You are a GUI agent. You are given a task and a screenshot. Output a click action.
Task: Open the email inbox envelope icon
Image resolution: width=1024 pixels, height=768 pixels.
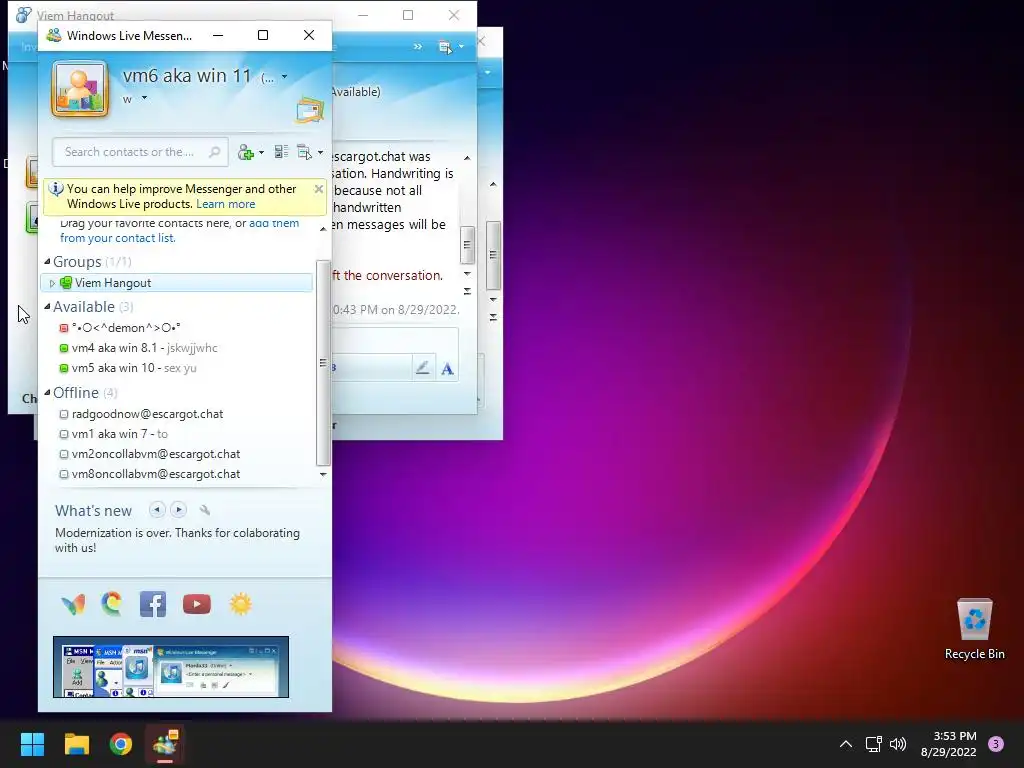point(310,110)
